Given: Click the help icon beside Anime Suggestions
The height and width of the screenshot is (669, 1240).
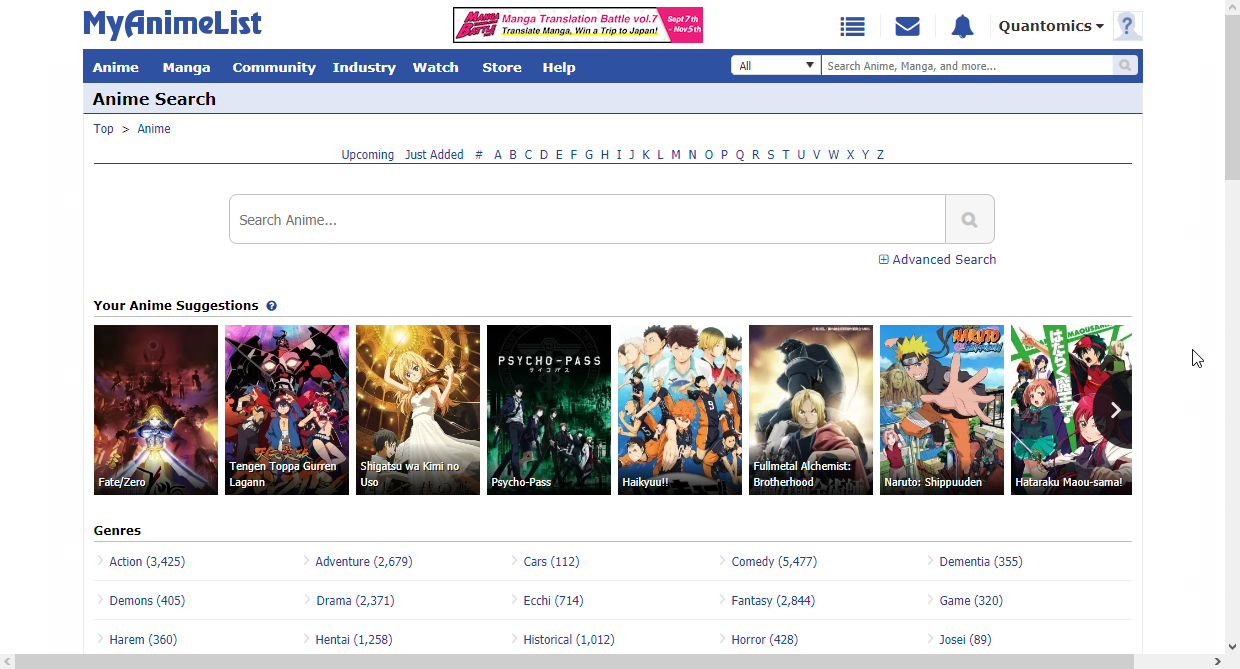Looking at the screenshot, I should pos(271,306).
